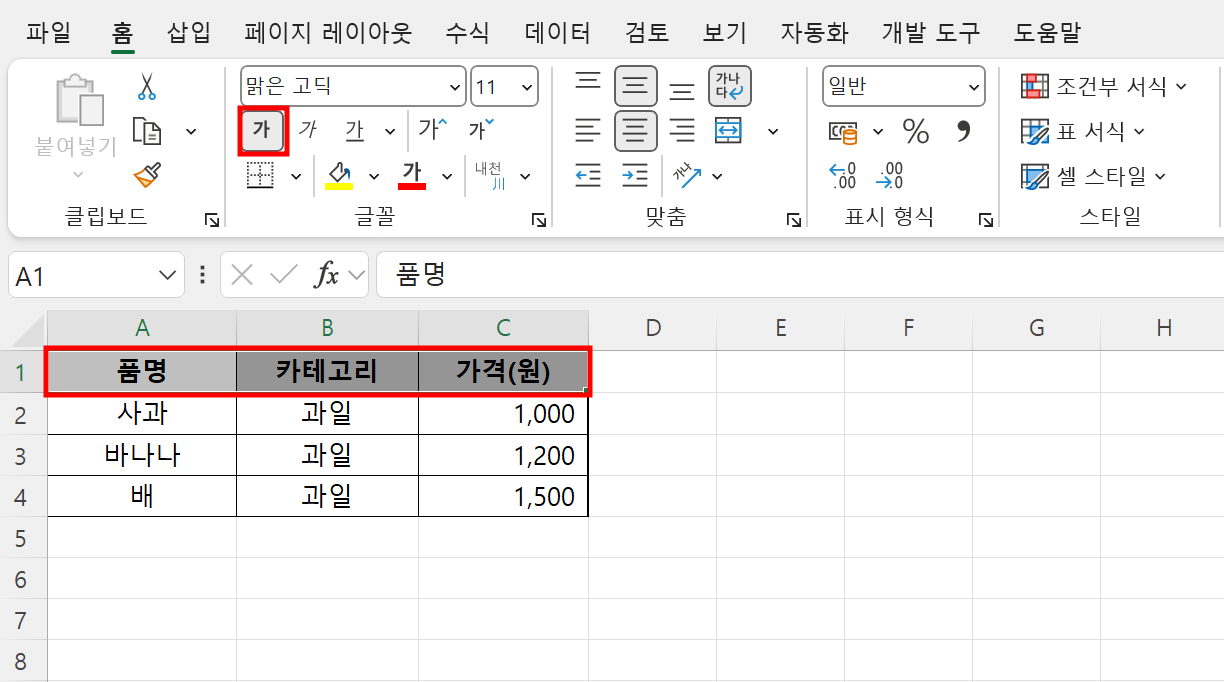This screenshot has height=682, width=1224.
Task: Open the clipboard dialog launcher
Action: tap(212, 219)
